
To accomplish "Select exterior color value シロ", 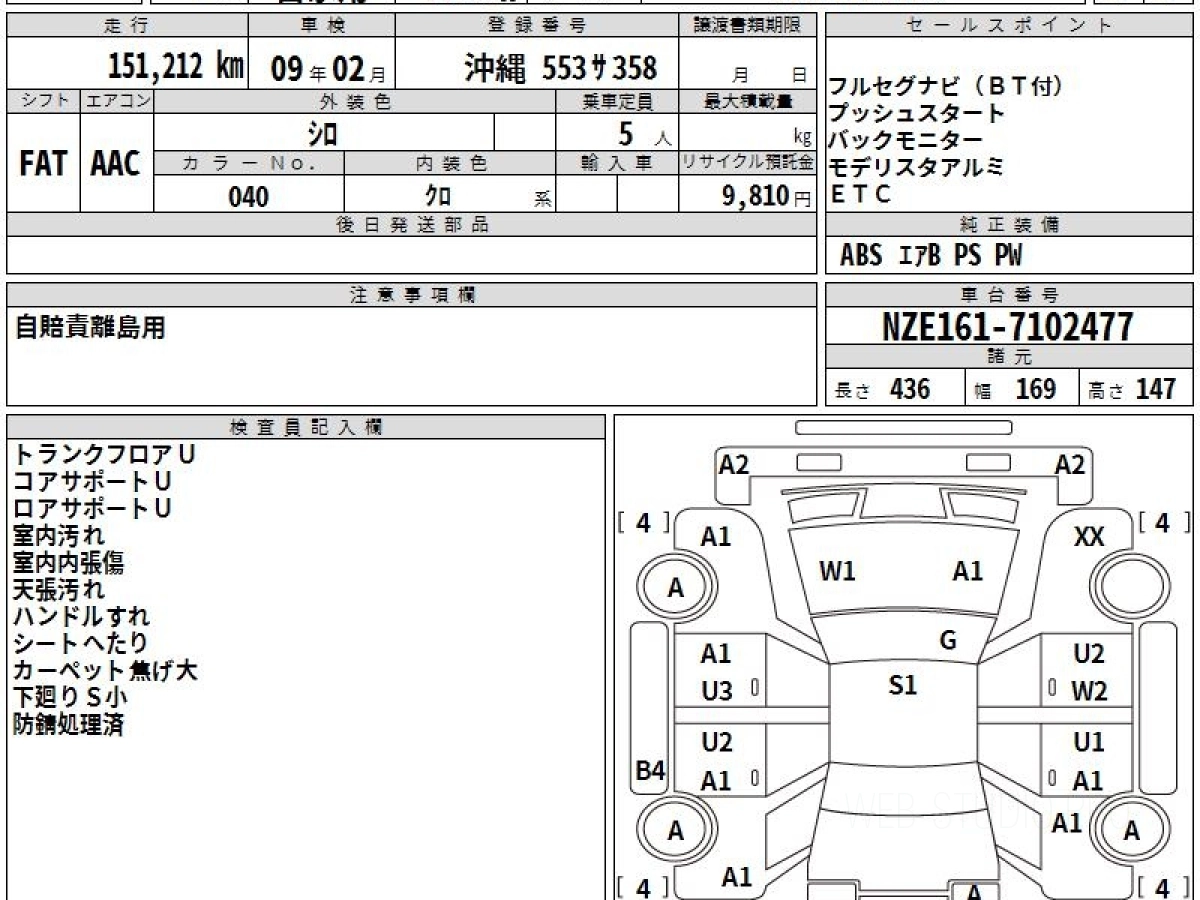I will [323, 132].
